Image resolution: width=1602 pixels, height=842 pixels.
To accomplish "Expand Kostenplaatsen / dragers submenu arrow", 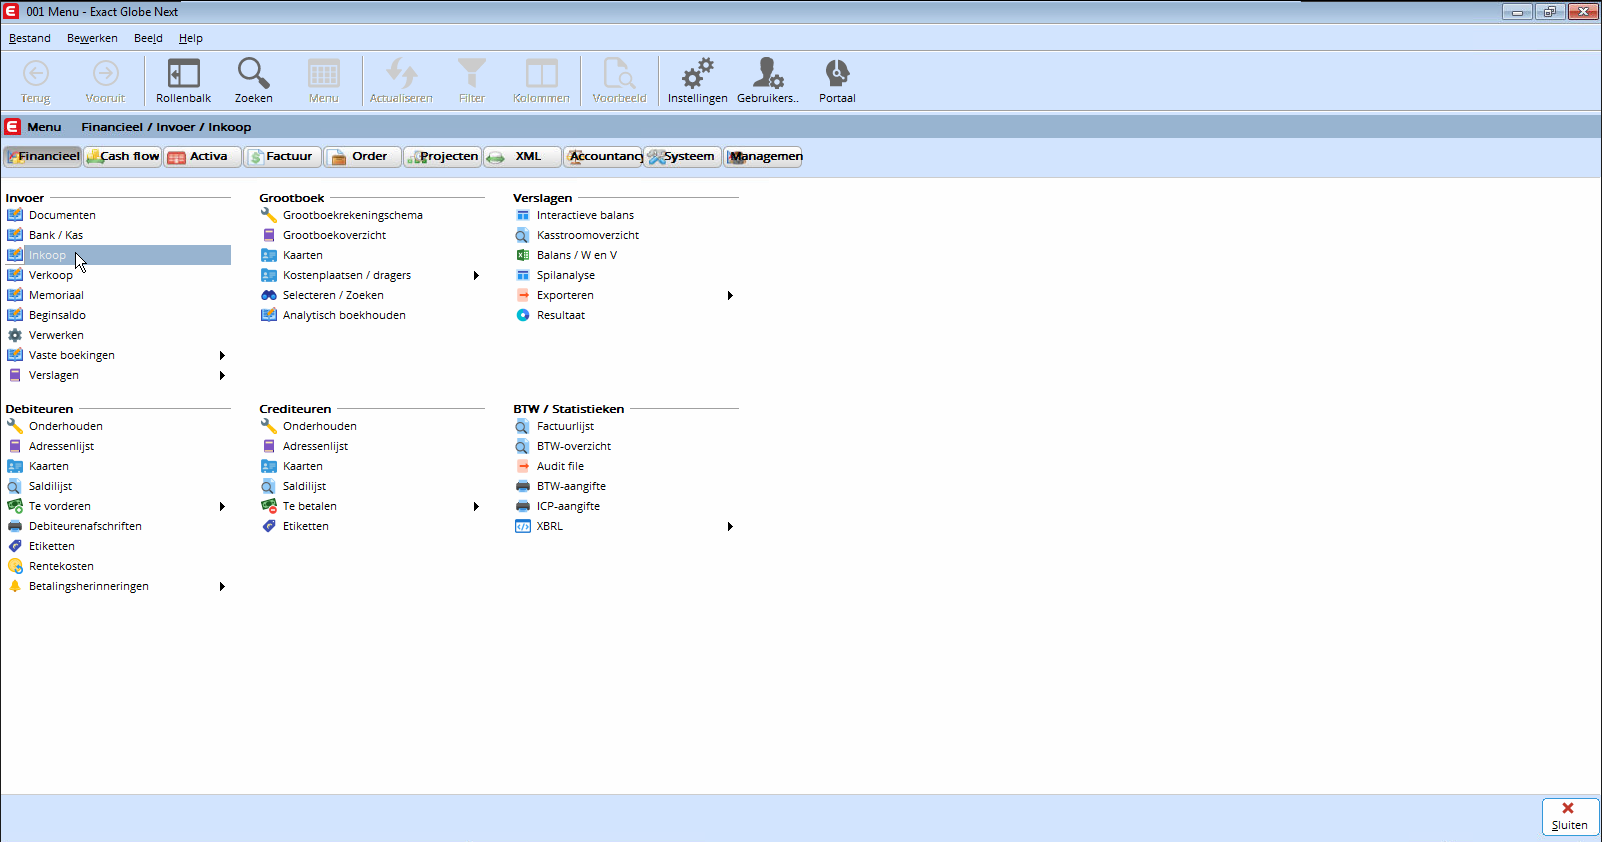I will coord(476,275).
